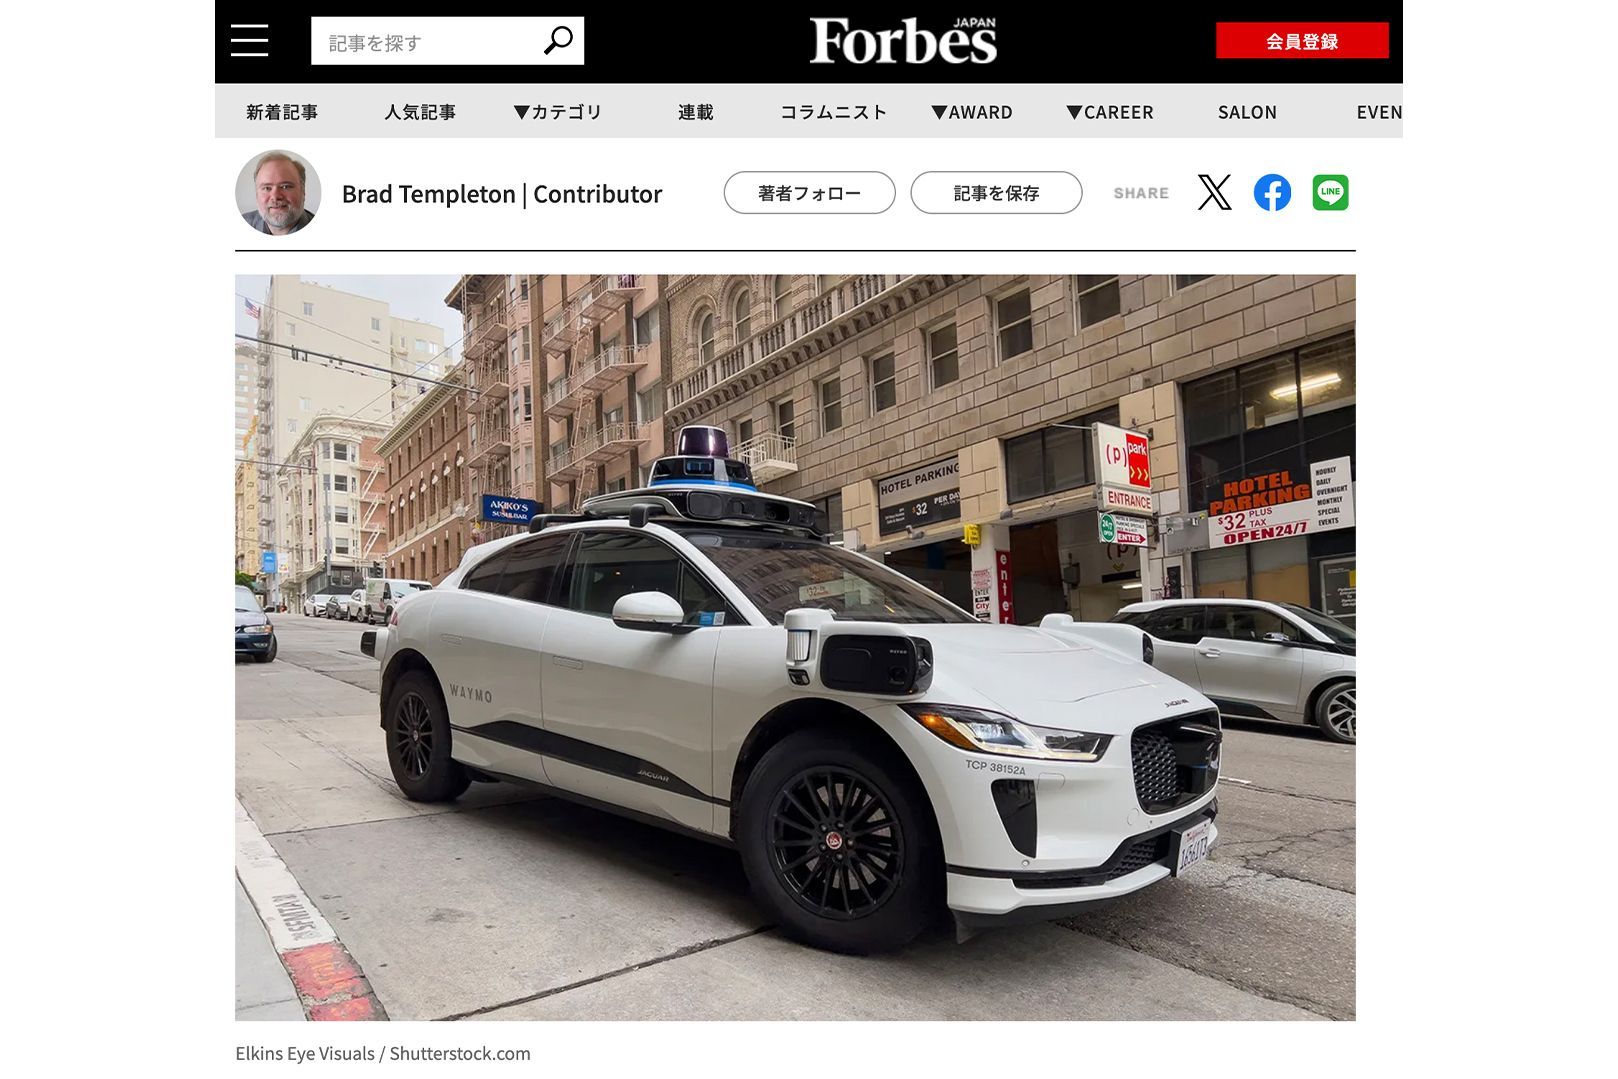Open the Waymo car article image
This screenshot has width=1618, height=1079.
click(795, 647)
